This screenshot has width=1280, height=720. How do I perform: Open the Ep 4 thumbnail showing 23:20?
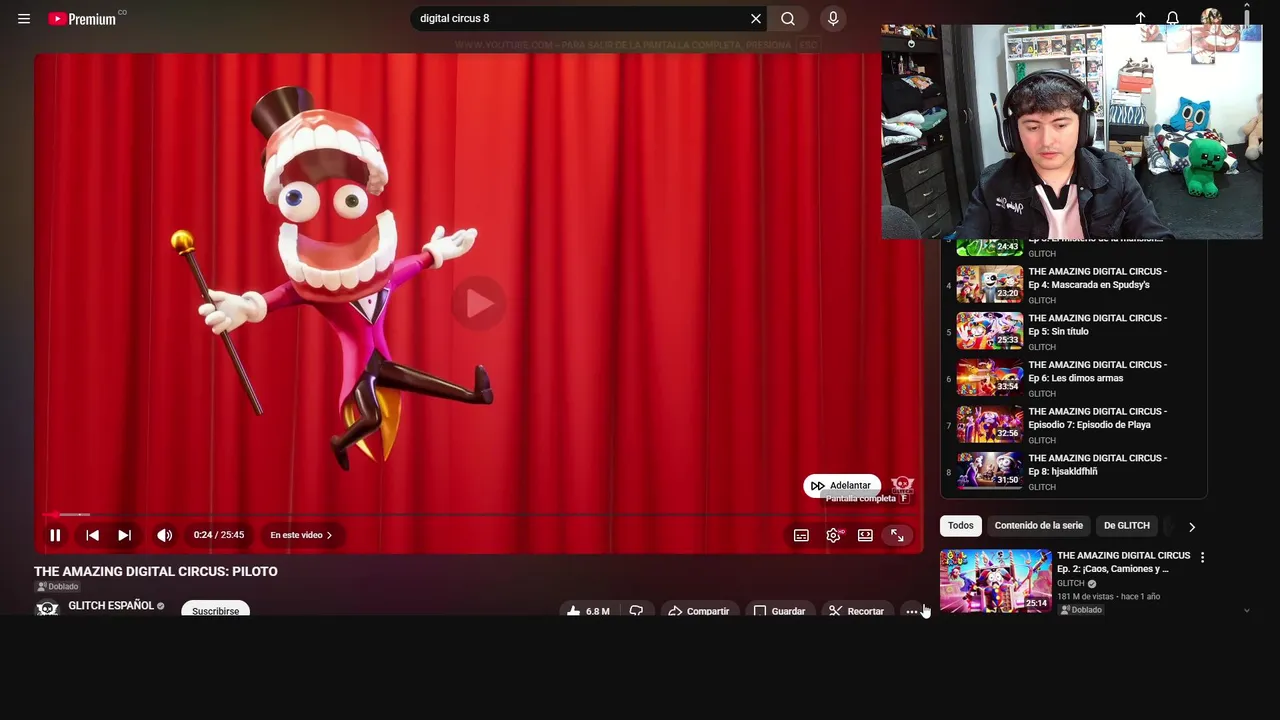989,284
